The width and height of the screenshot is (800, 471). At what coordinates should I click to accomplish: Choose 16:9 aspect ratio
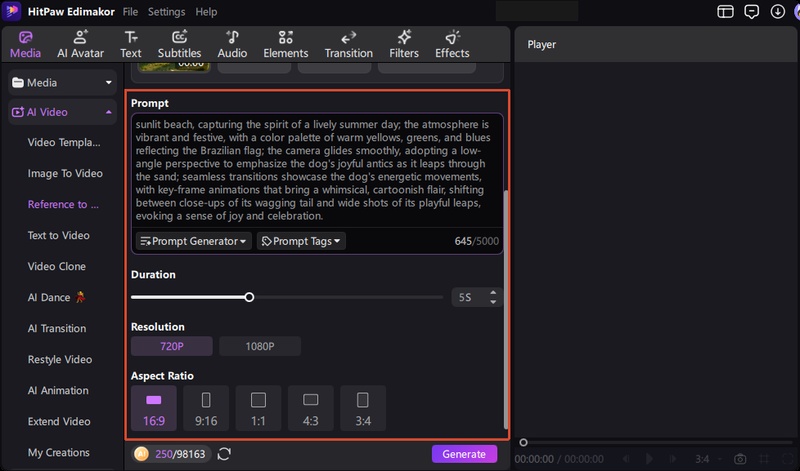[x=154, y=408]
